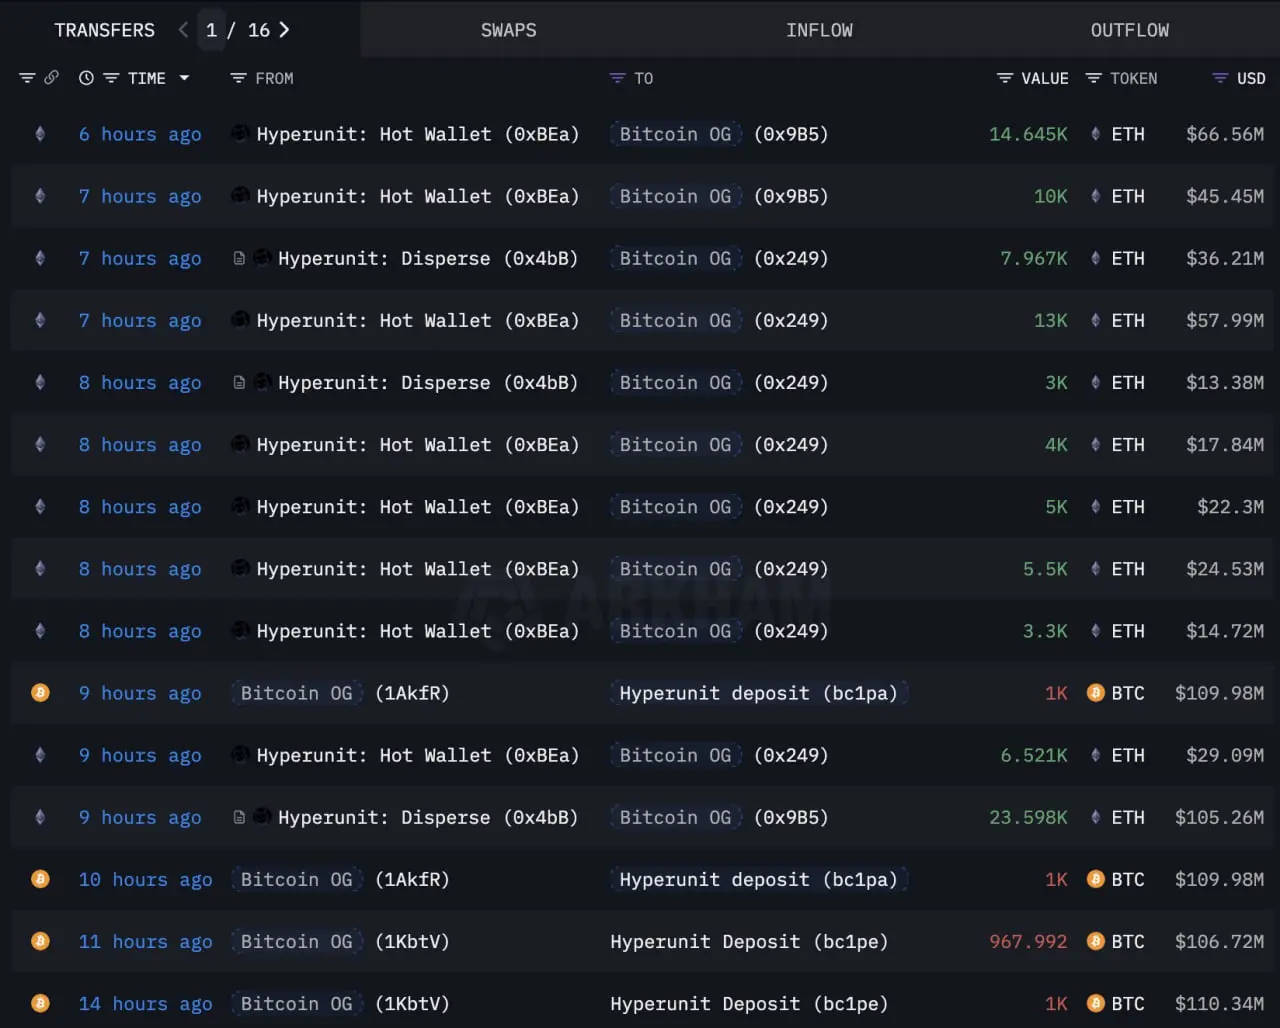Click contract icon in $105.26M Disperse row
The height and width of the screenshot is (1028, 1280).
click(239, 817)
